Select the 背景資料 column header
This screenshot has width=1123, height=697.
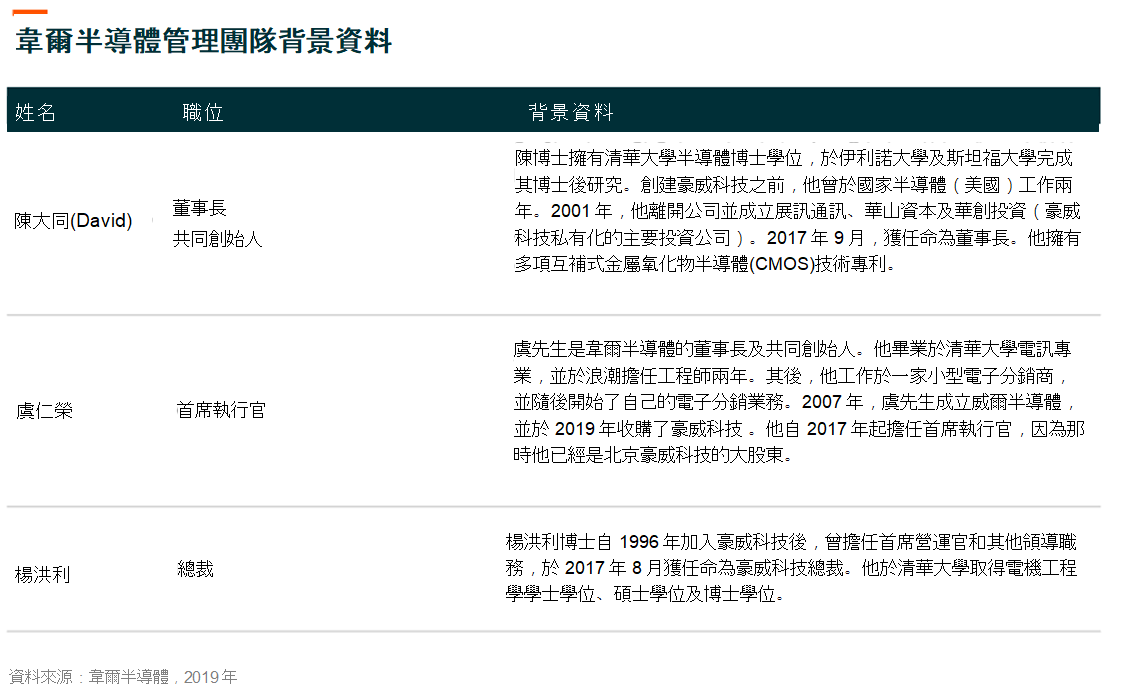571,112
